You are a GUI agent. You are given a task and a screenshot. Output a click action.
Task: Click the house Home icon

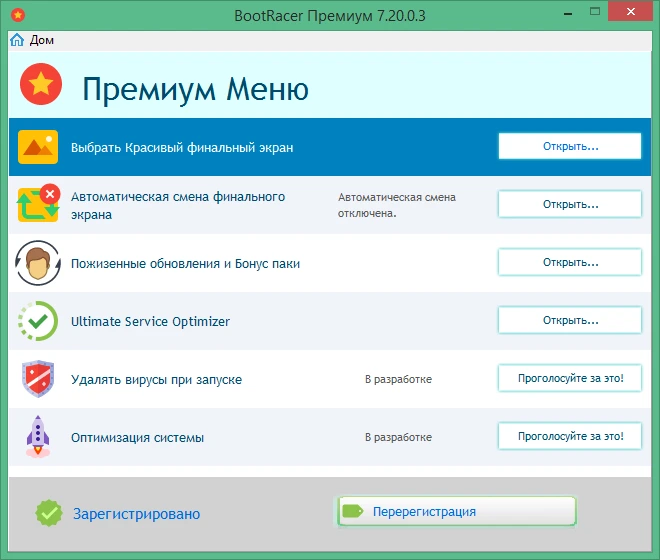point(17,40)
